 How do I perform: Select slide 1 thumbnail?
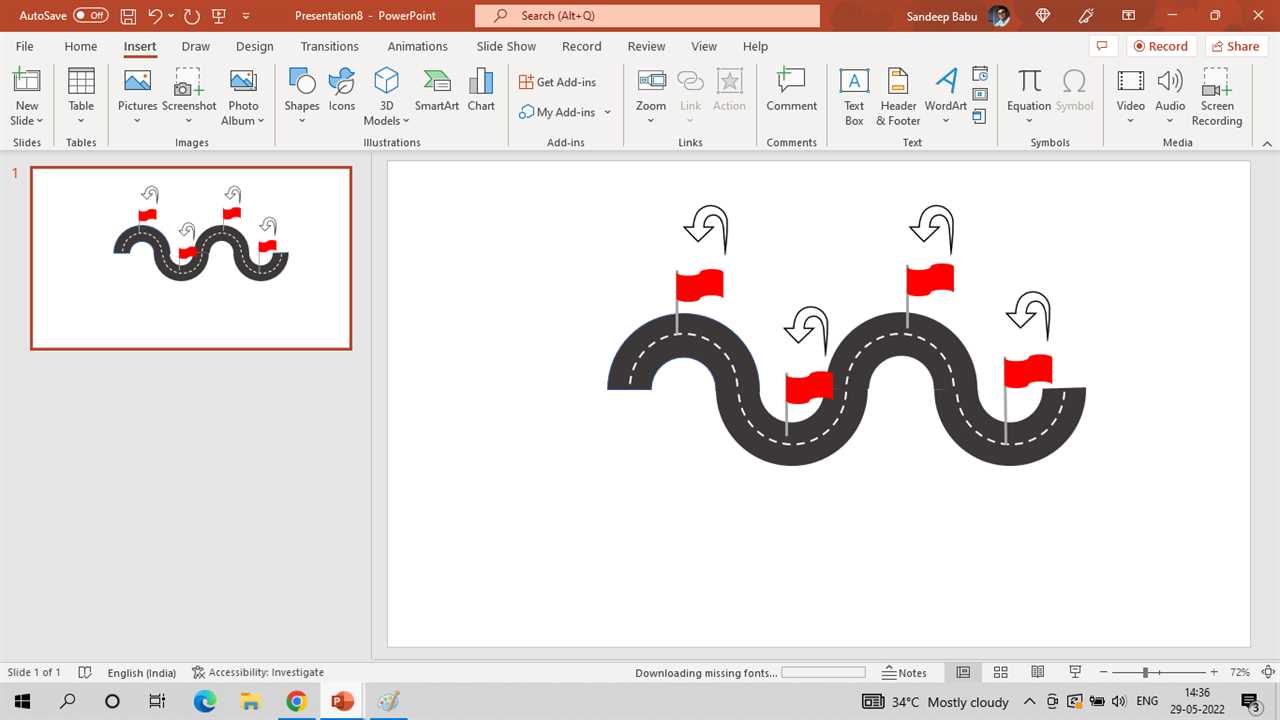point(191,258)
